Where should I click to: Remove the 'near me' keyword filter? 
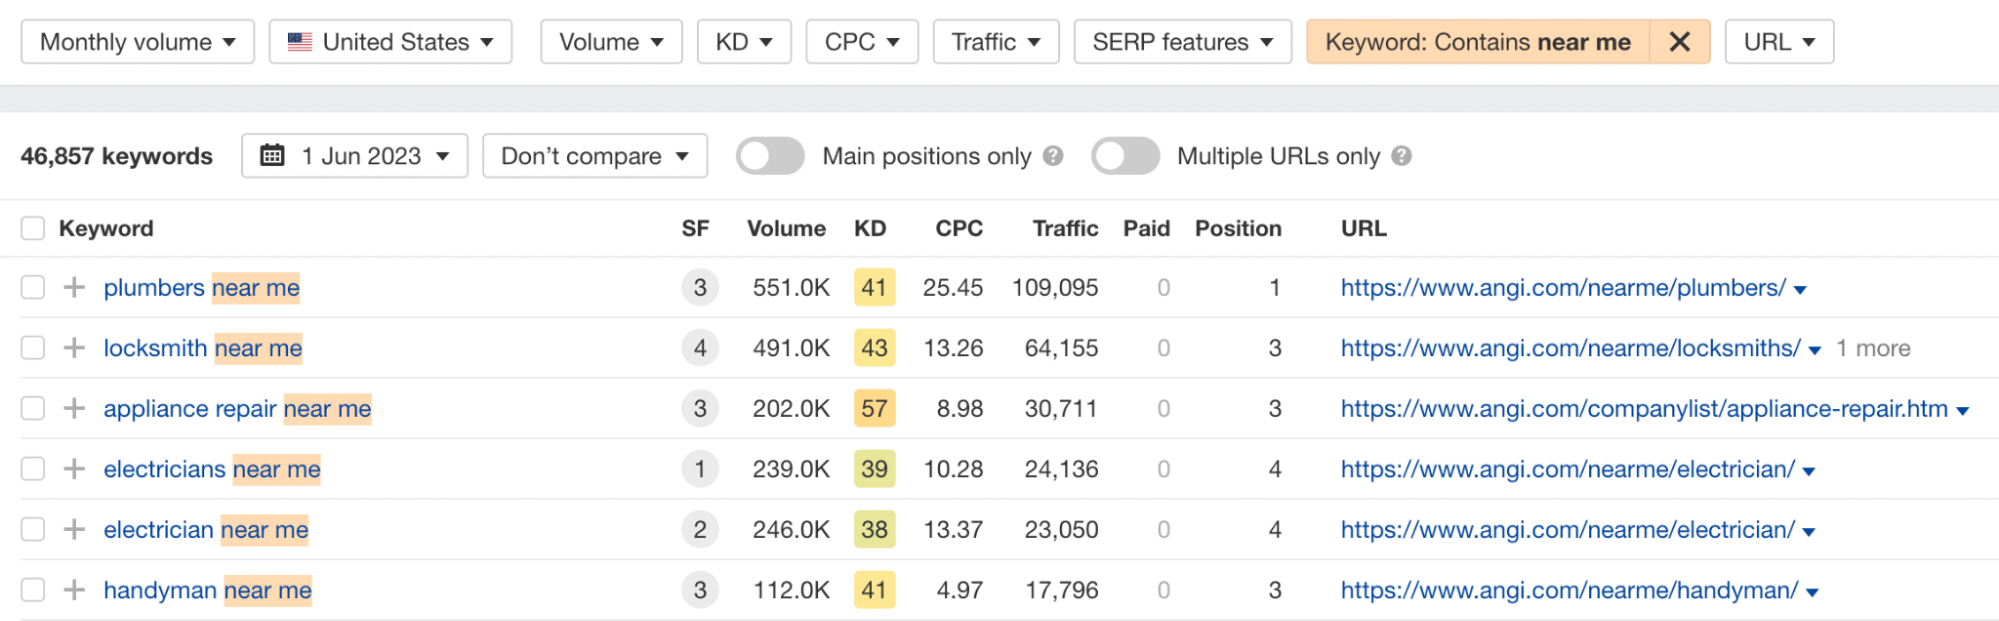[x=1679, y=42]
